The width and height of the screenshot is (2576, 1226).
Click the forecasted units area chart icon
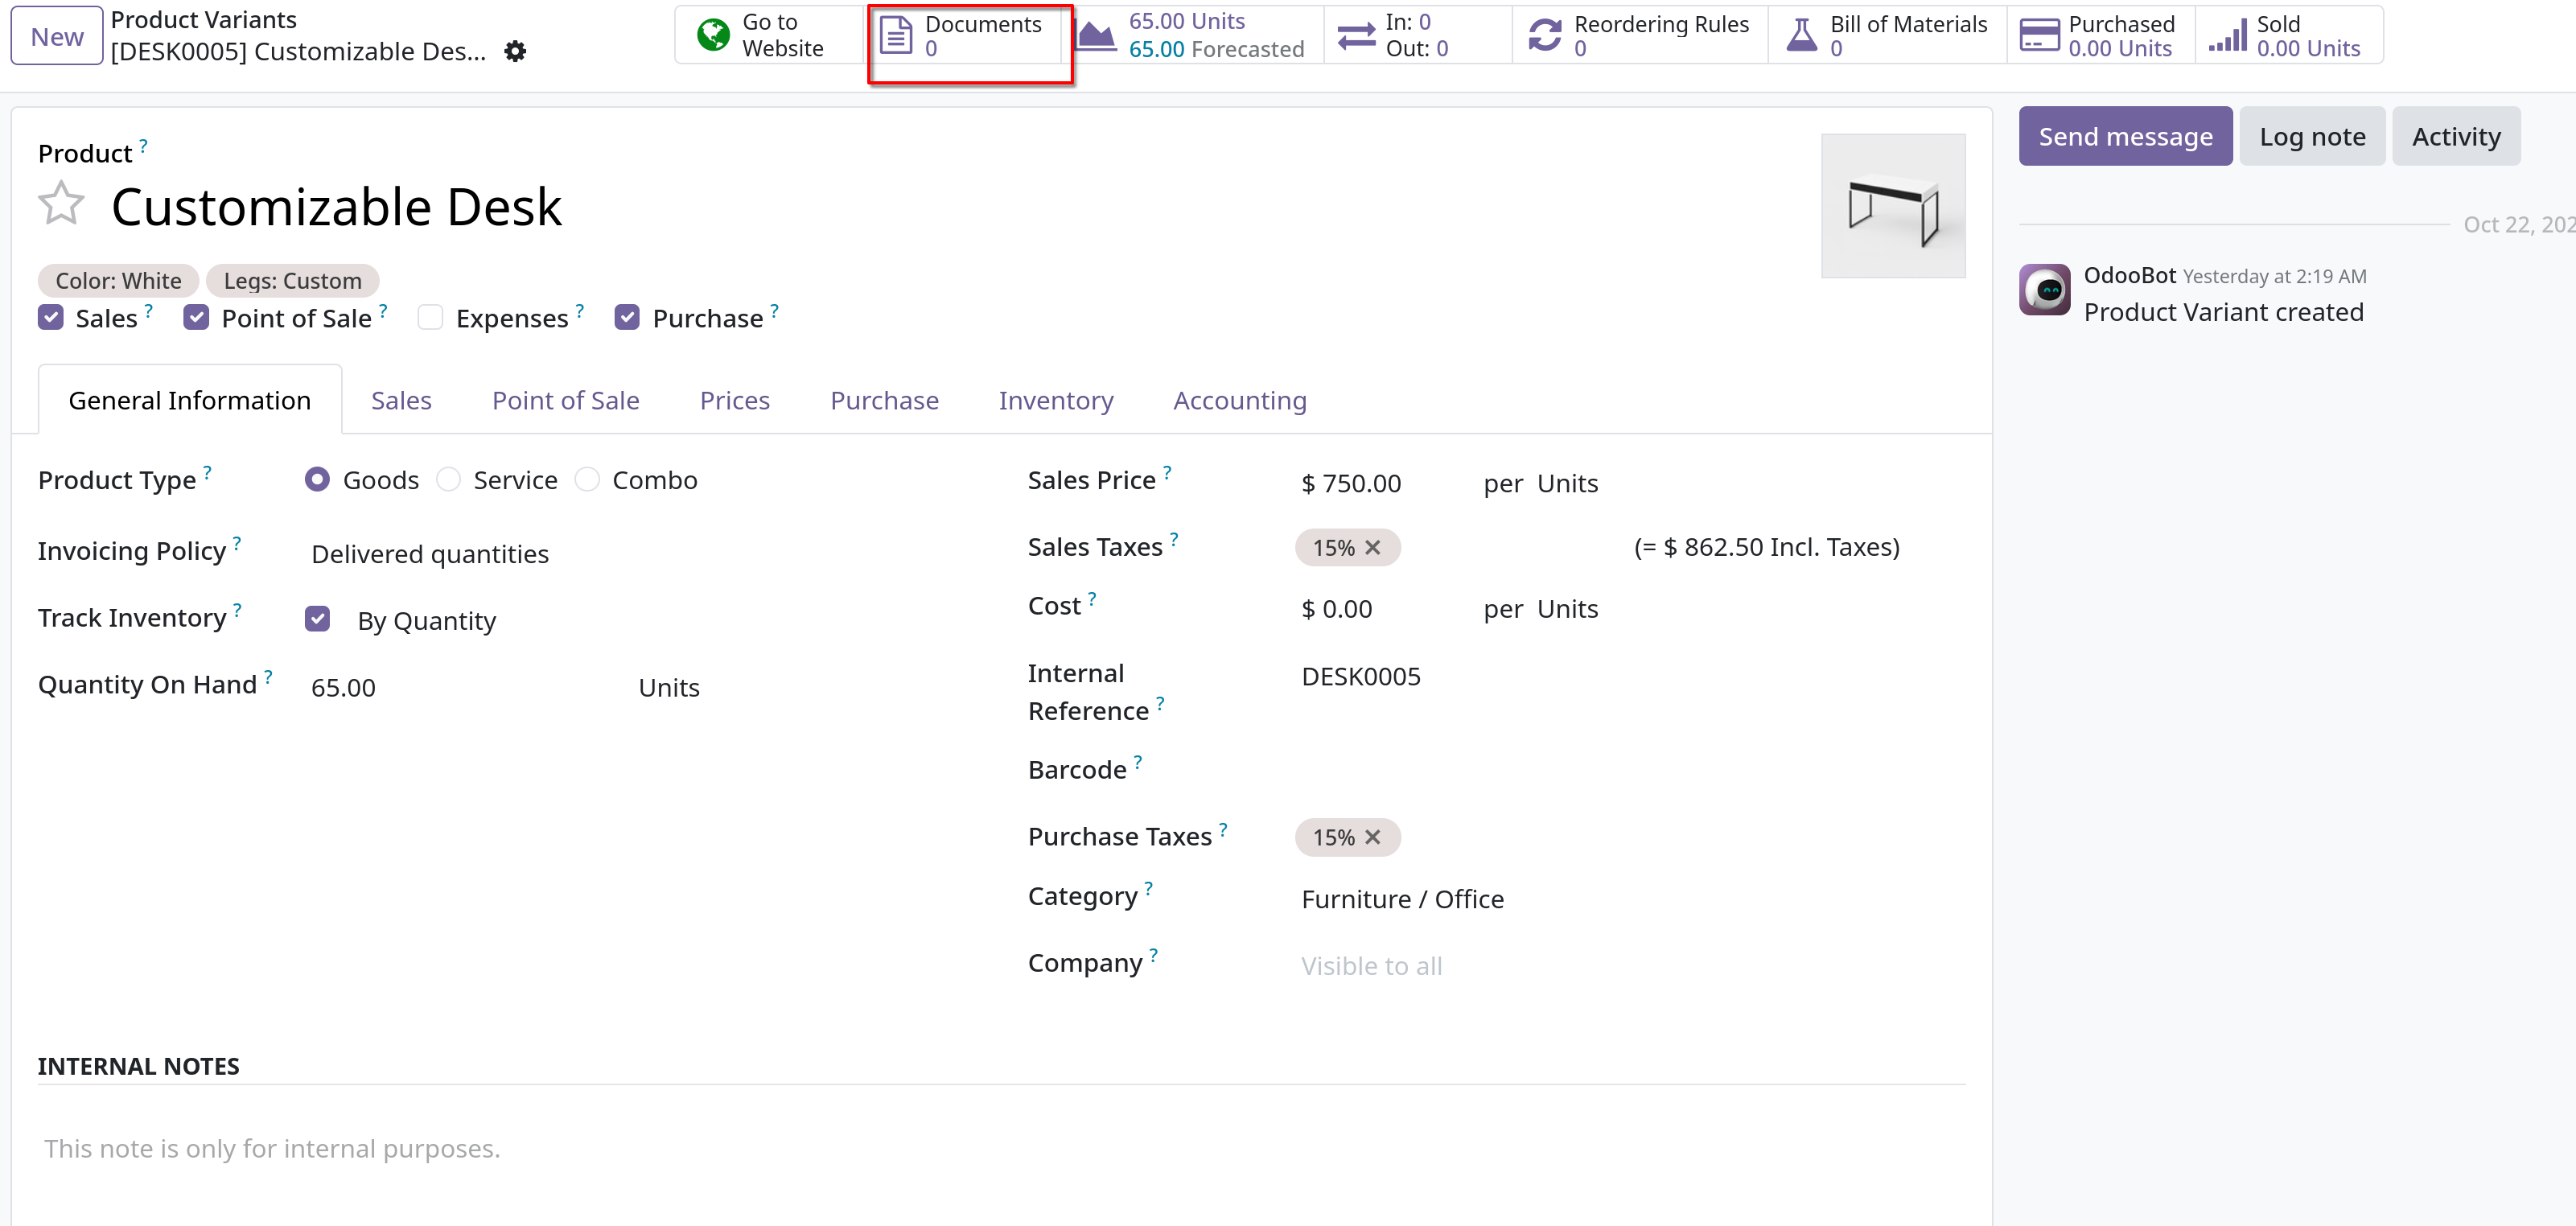tap(1096, 35)
